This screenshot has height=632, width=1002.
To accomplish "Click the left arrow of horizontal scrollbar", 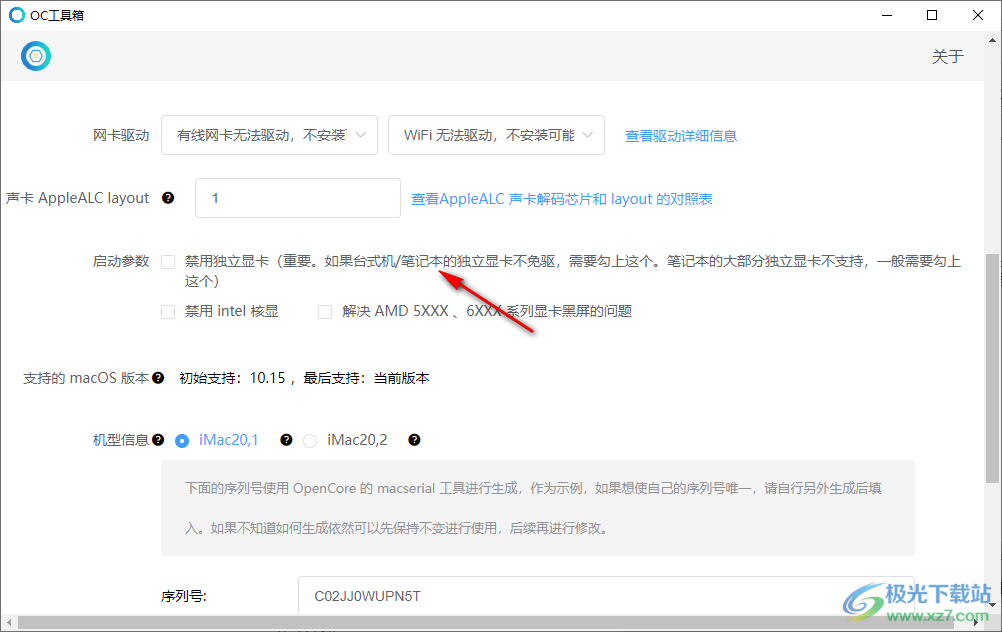I will pyautogui.click(x=9, y=622).
